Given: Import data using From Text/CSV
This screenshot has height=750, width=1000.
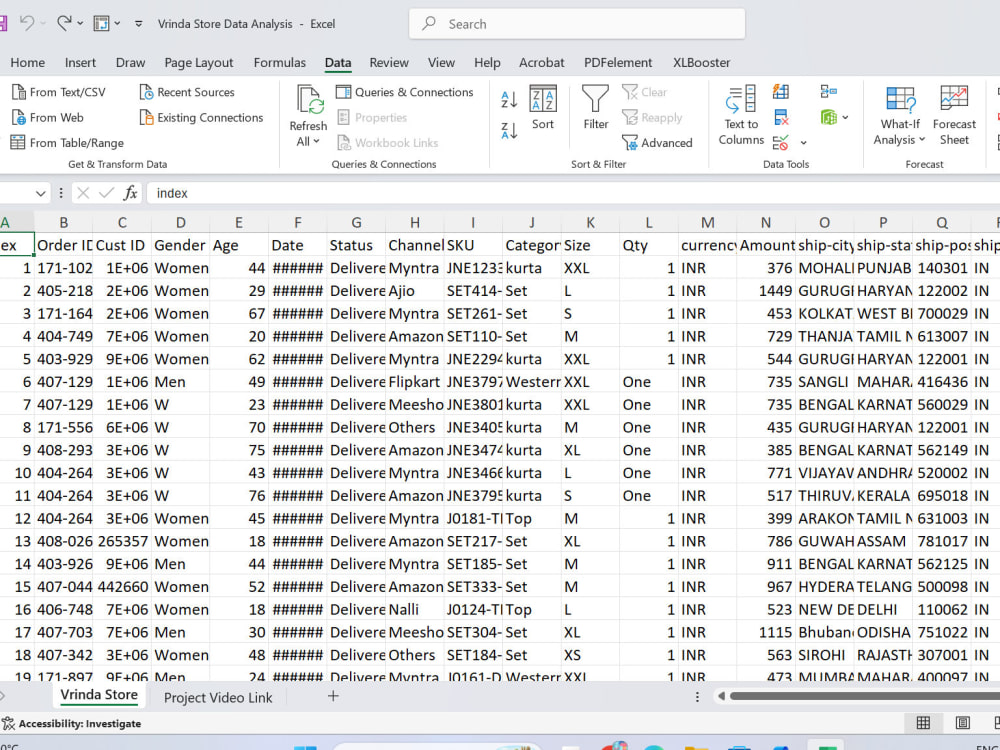Looking at the screenshot, I should 59,92.
